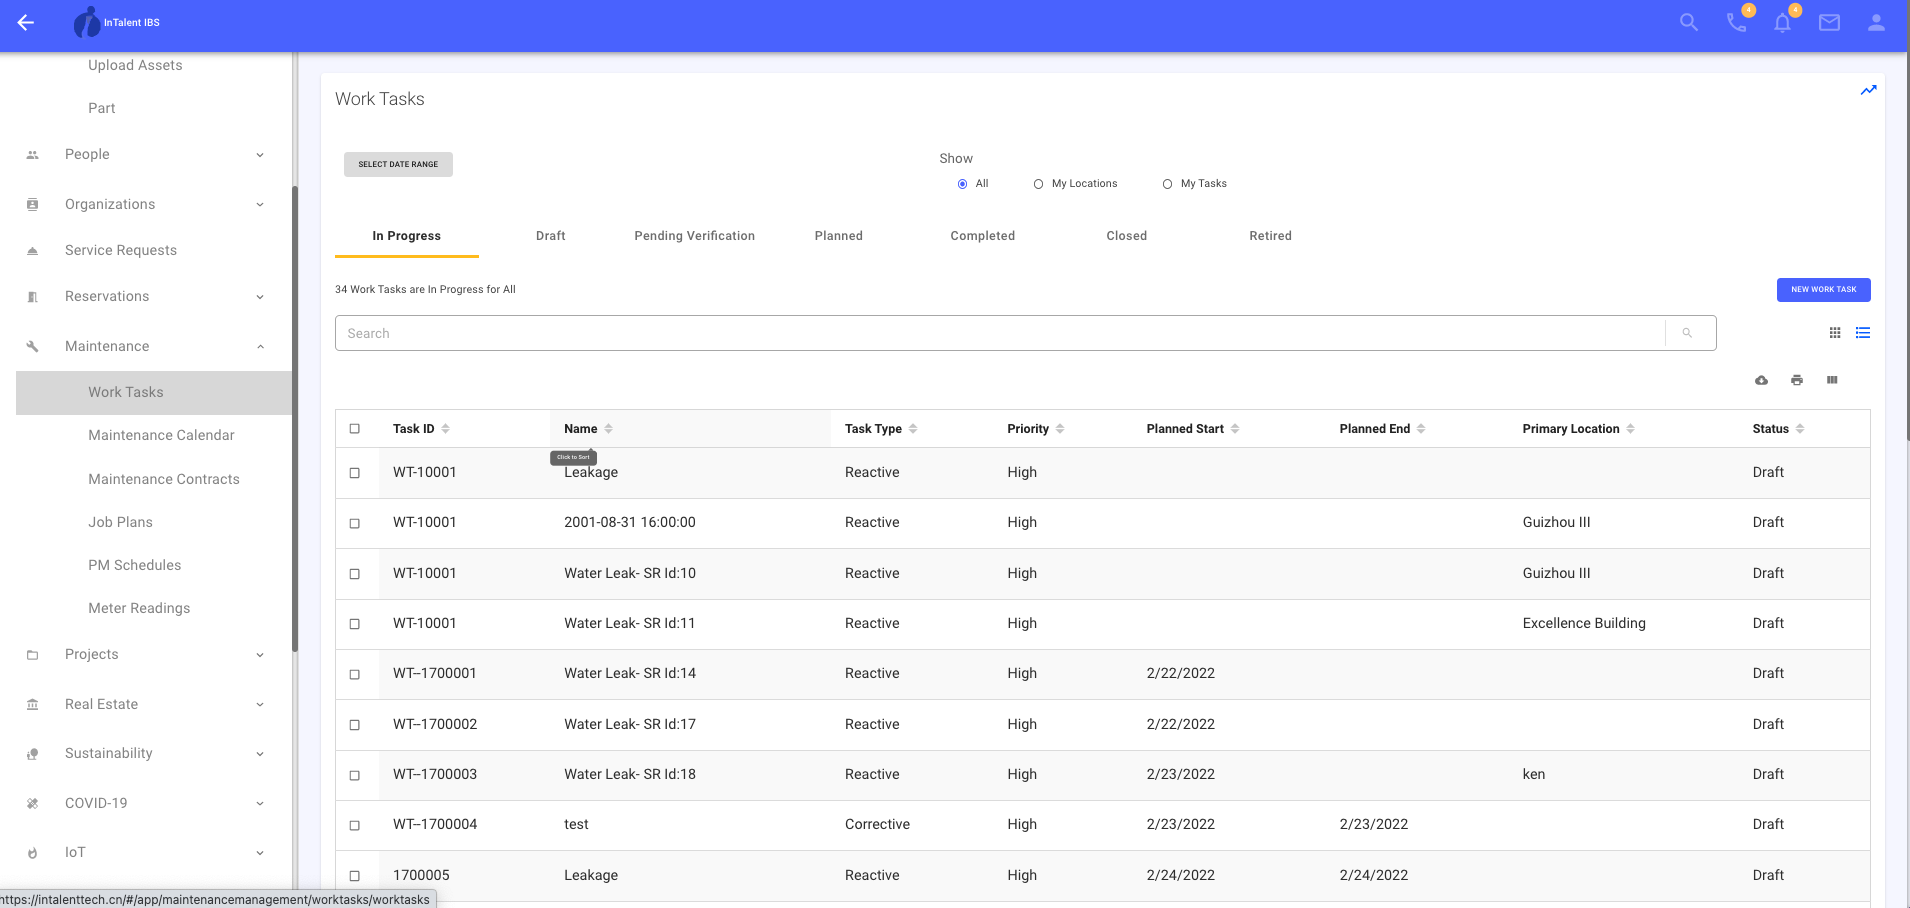Open Job Plans in sidebar

click(120, 522)
